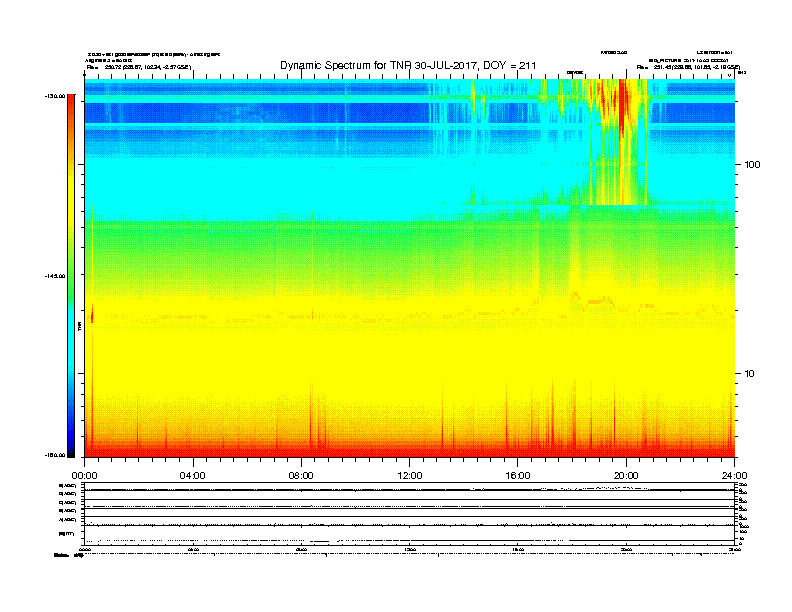Click the -145.00 colorbar middle value
The width and height of the screenshot is (792, 612).
tap(55, 276)
